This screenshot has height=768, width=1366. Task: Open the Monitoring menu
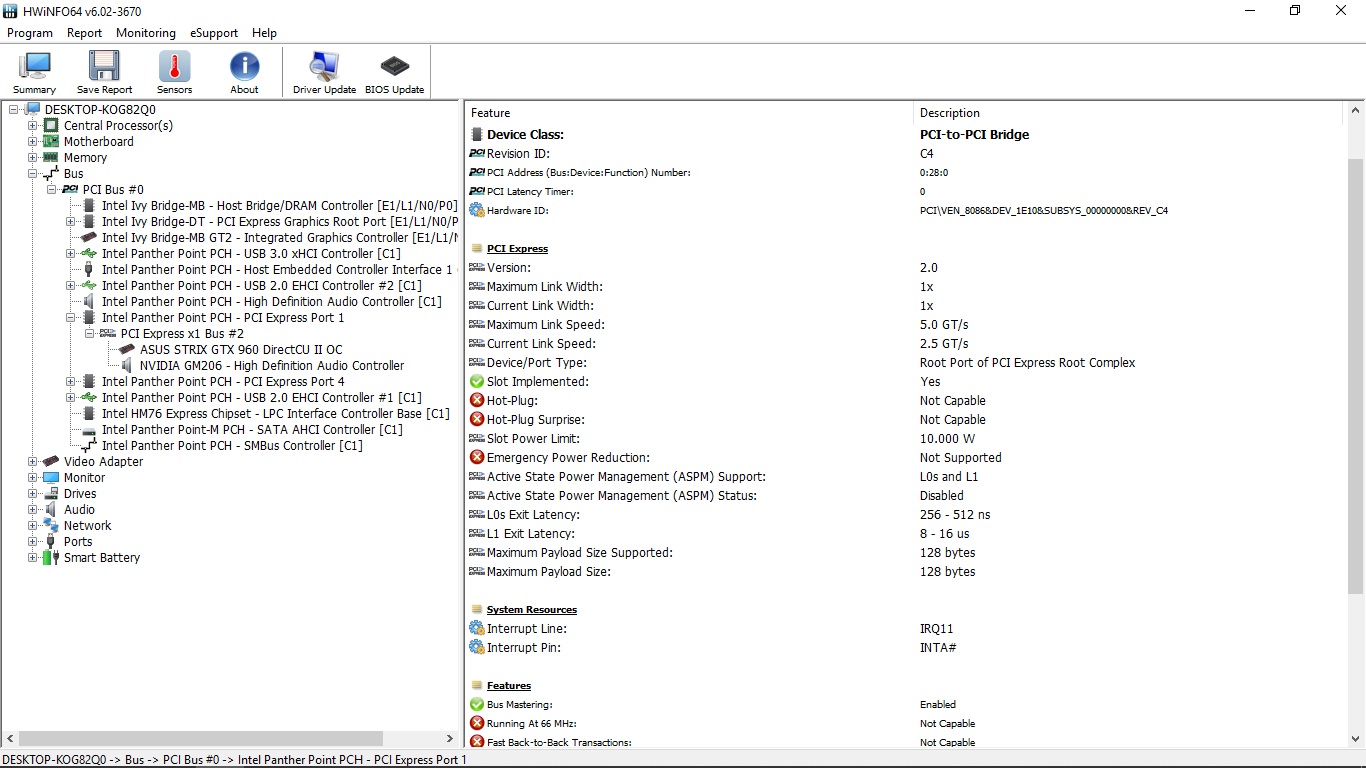click(146, 33)
